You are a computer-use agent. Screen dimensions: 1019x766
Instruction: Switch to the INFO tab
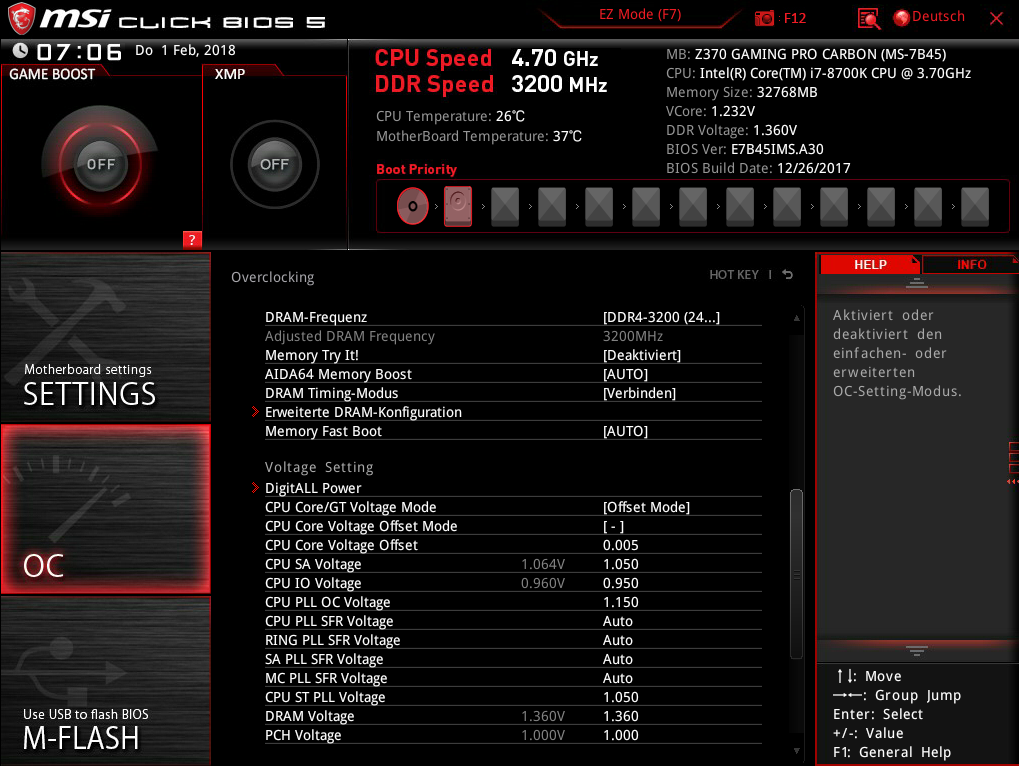(x=972, y=264)
